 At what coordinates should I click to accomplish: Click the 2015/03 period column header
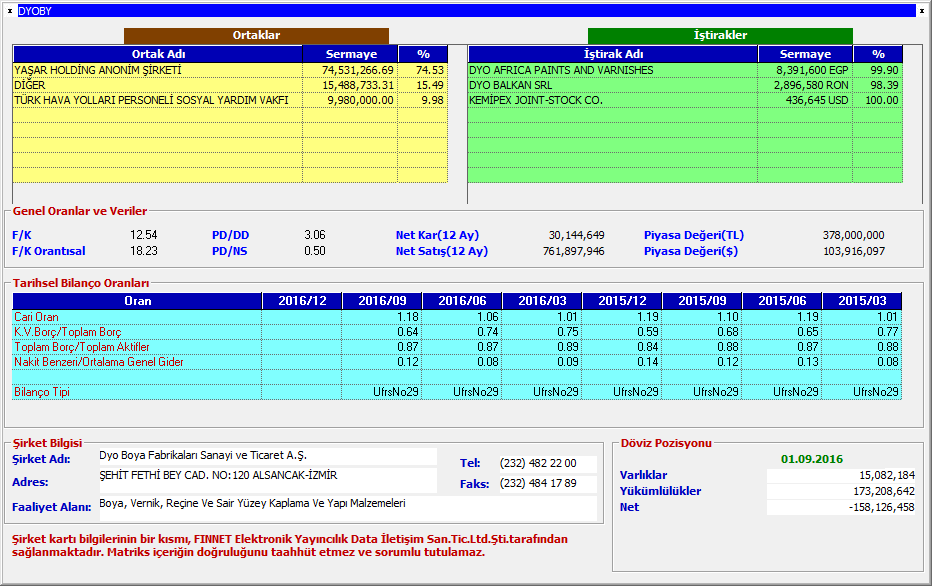point(862,301)
